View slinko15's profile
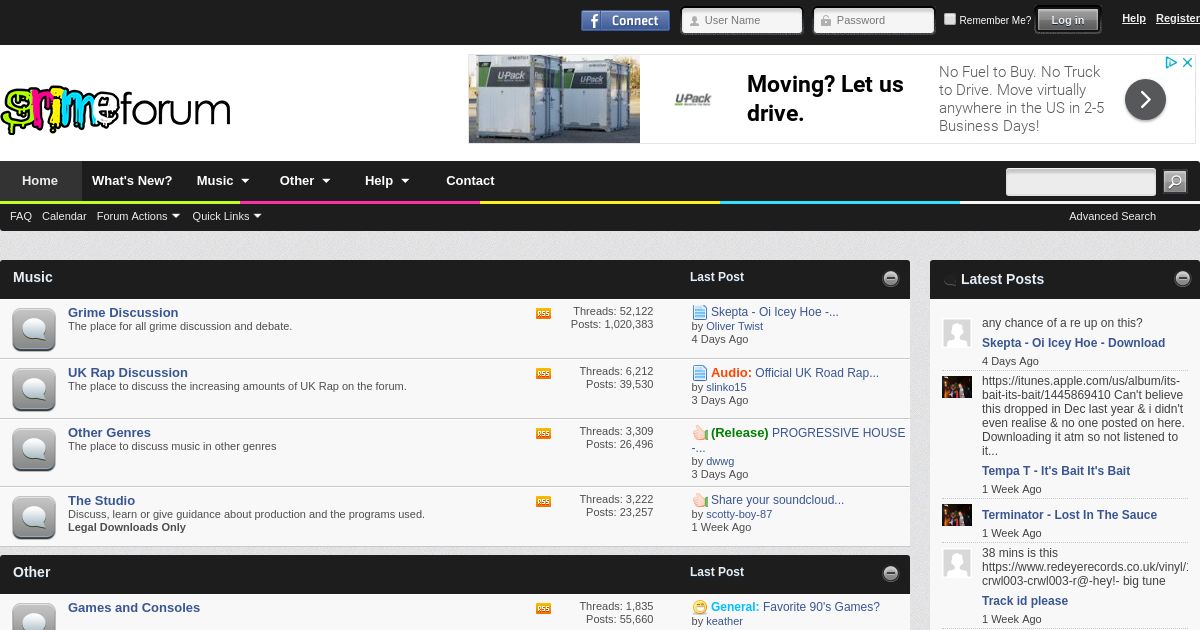 pyautogui.click(x=726, y=387)
